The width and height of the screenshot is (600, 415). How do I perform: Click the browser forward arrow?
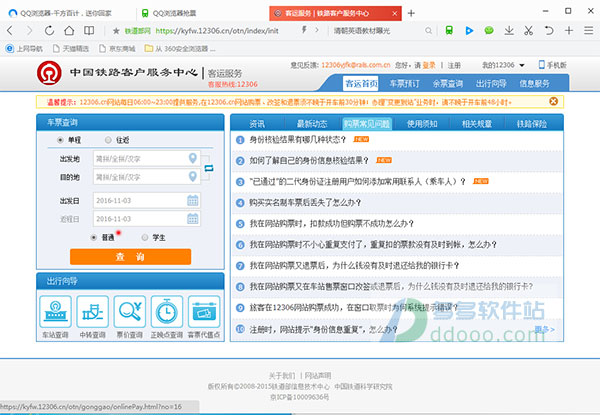(x=29, y=31)
